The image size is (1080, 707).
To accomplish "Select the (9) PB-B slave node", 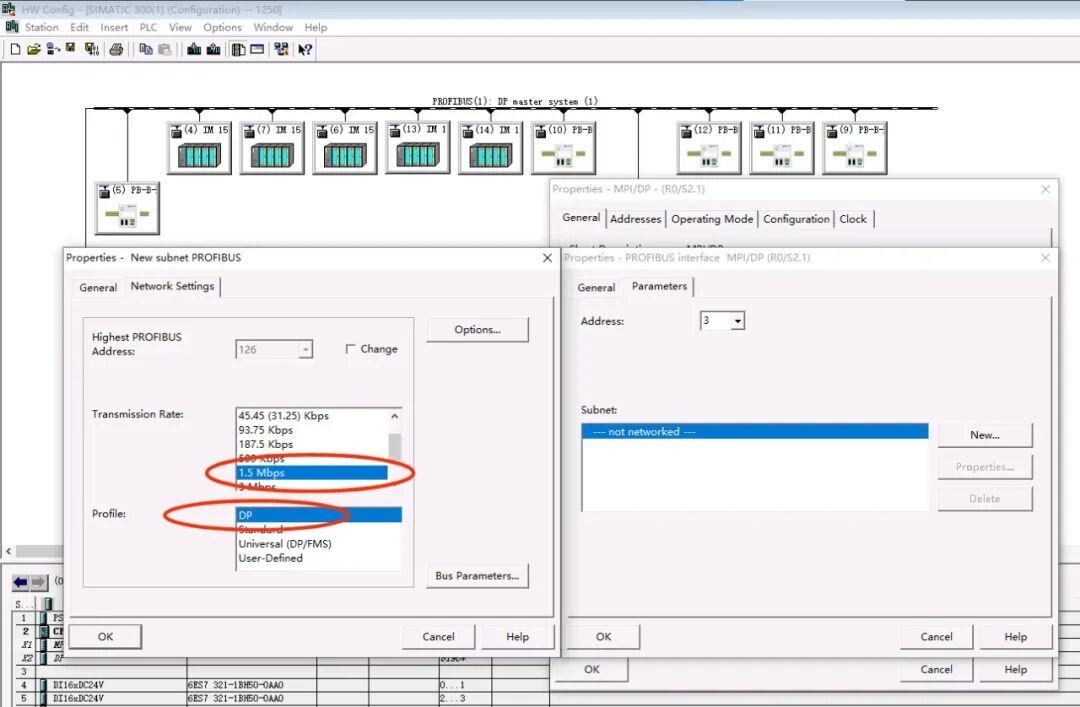I will pyautogui.click(x=855, y=147).
